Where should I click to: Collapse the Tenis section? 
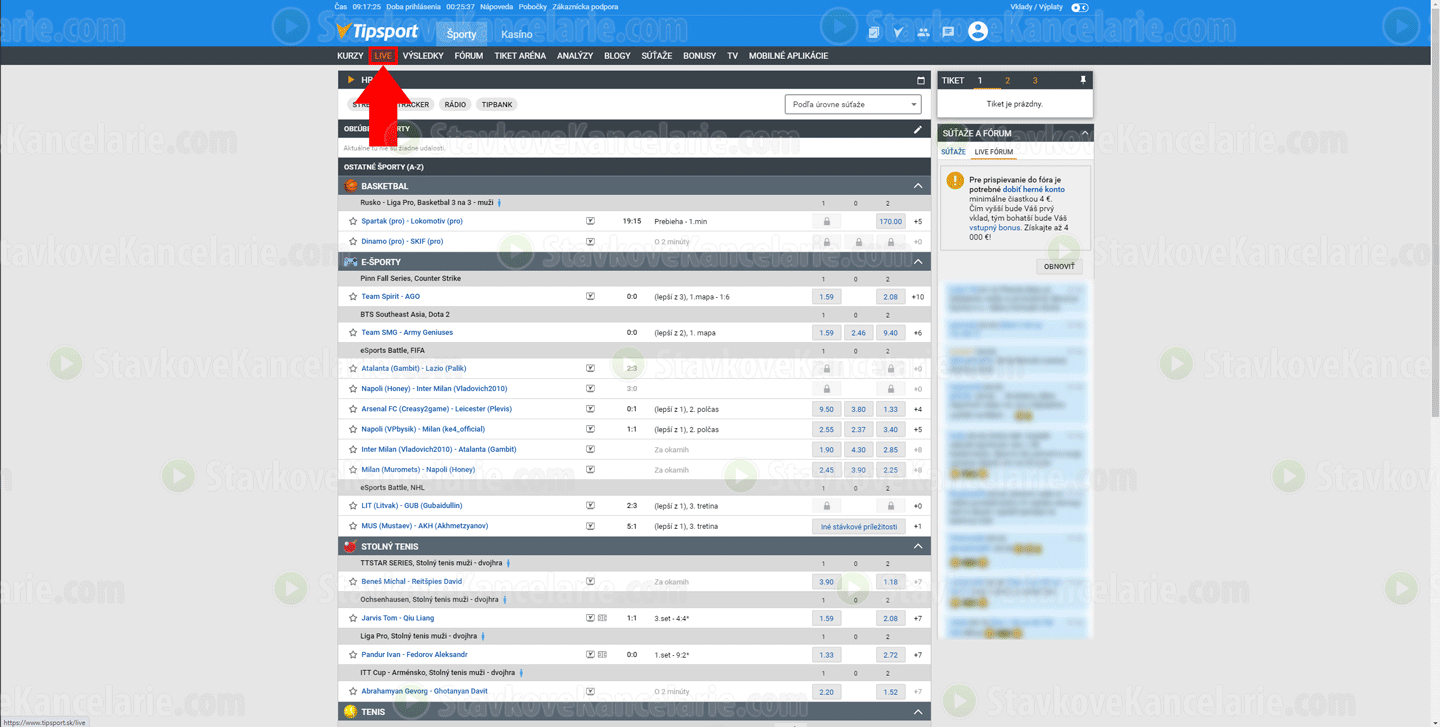point(917,712)
